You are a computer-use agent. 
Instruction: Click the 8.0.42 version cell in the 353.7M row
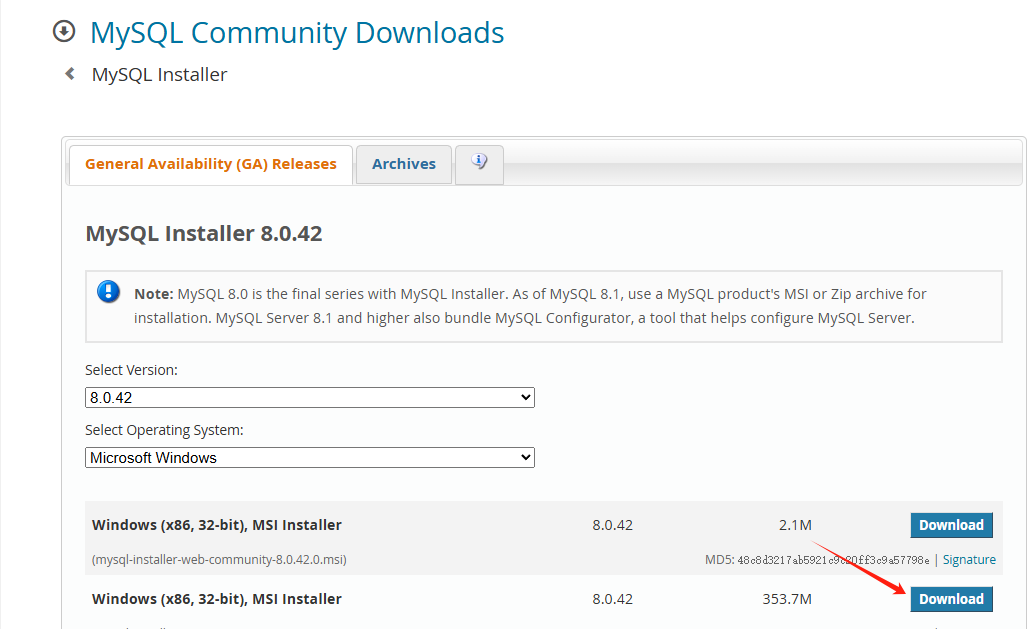coord(613,599)
